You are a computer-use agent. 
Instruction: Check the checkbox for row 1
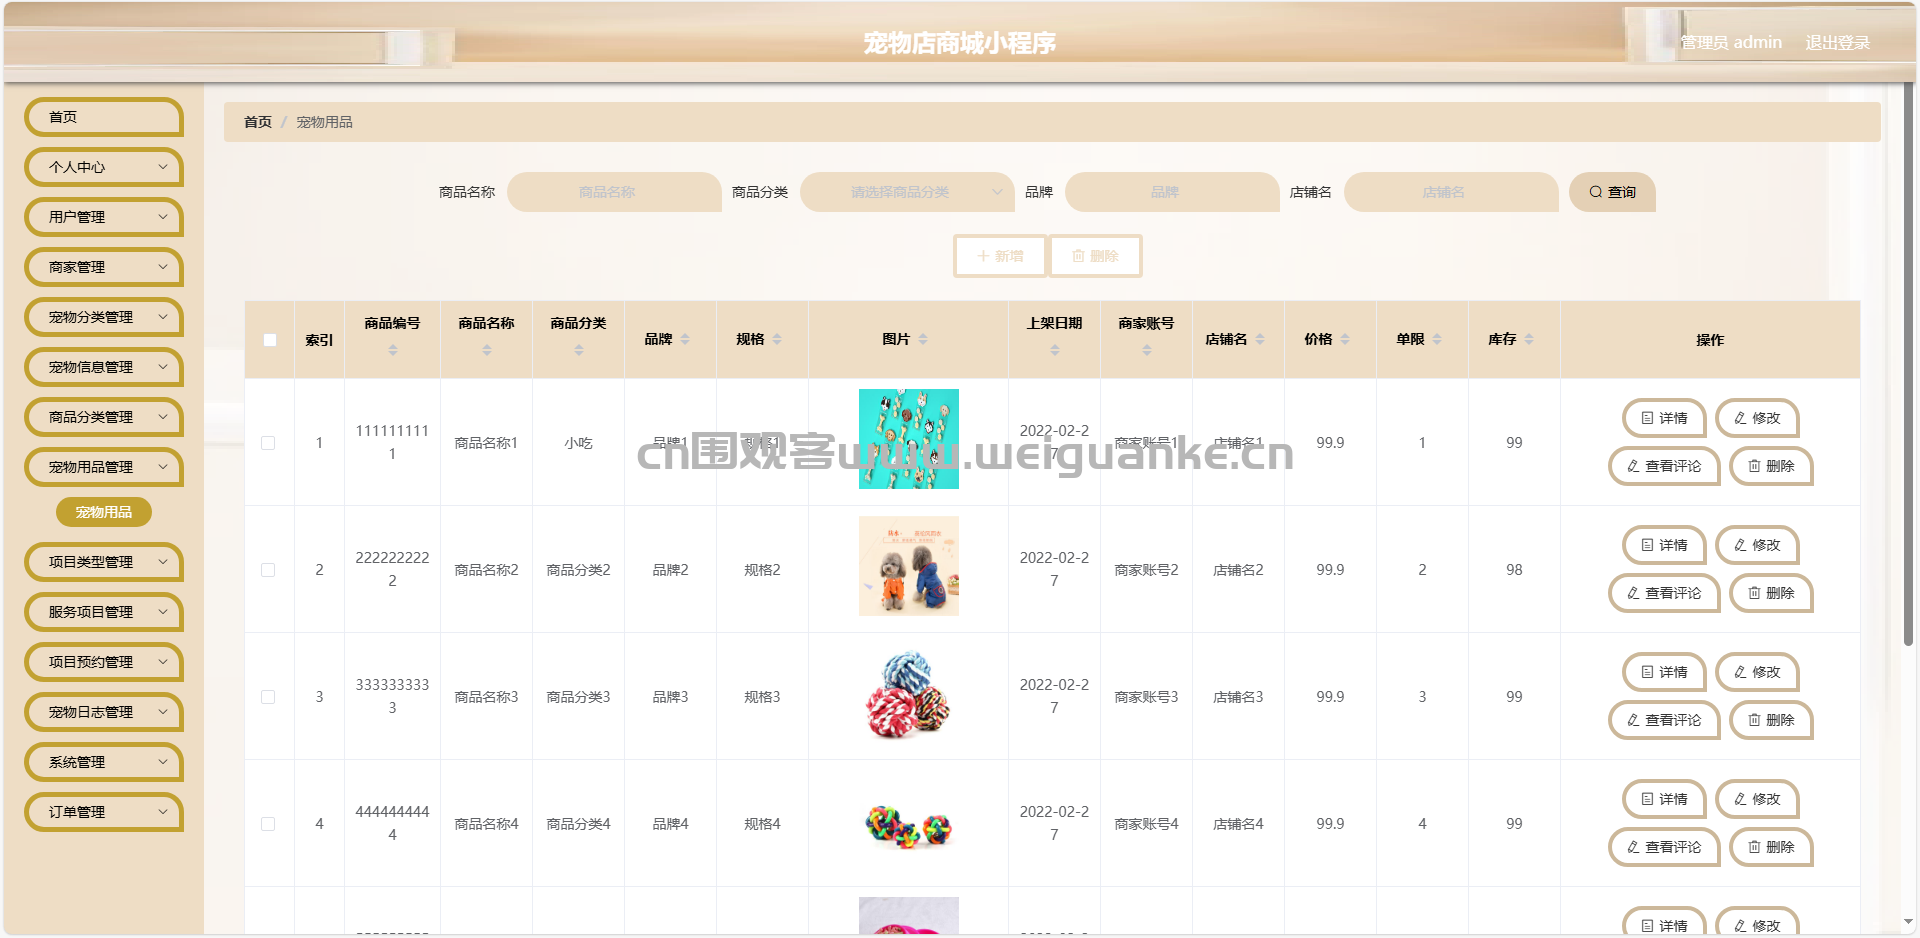268,443
